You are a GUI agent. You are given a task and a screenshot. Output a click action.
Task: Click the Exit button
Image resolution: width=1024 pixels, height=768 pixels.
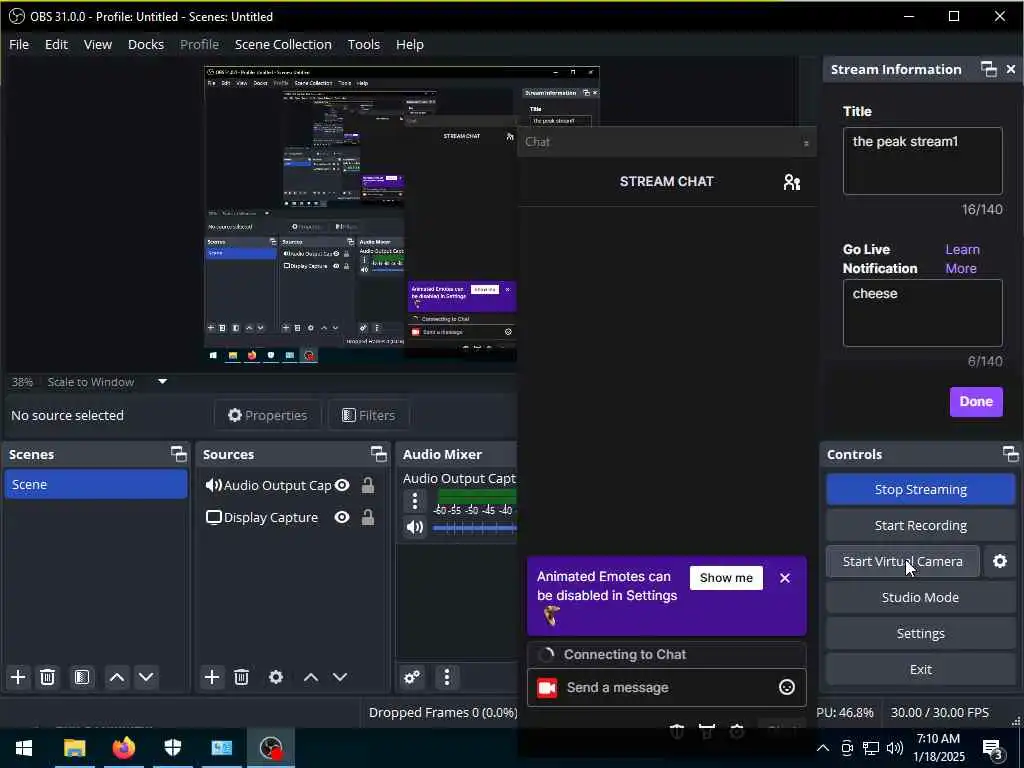(920, 669)
